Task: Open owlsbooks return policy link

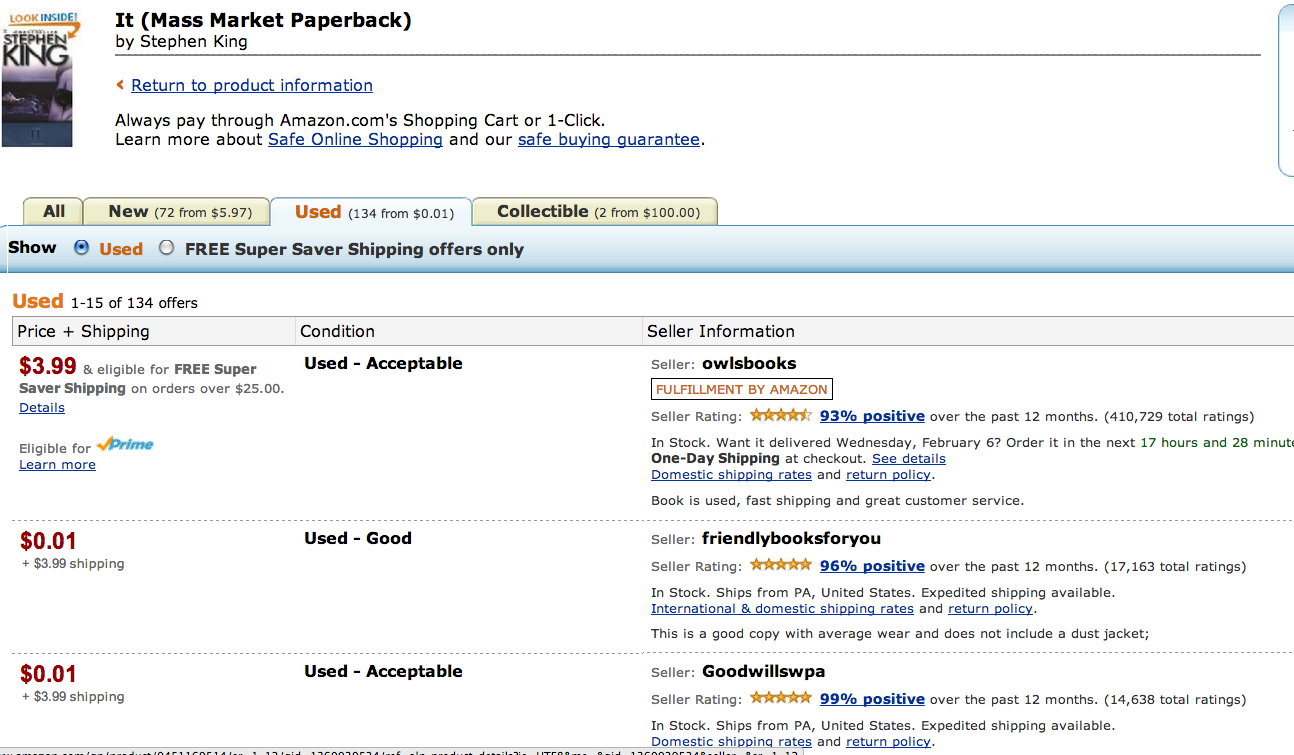Action: tap(889, 475)
